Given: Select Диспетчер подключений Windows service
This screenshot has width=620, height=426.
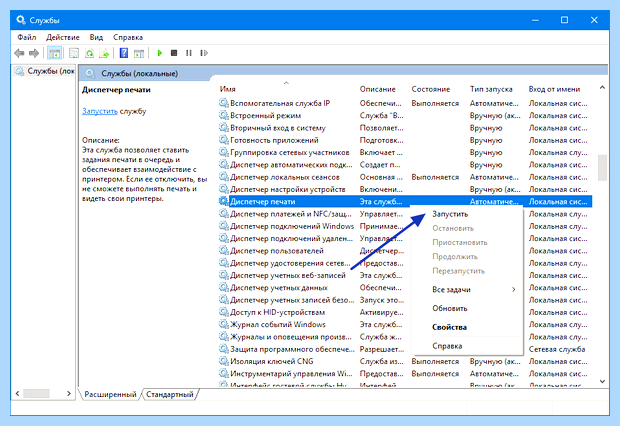Looking at the screenshot, I should [x=292, y=226].
